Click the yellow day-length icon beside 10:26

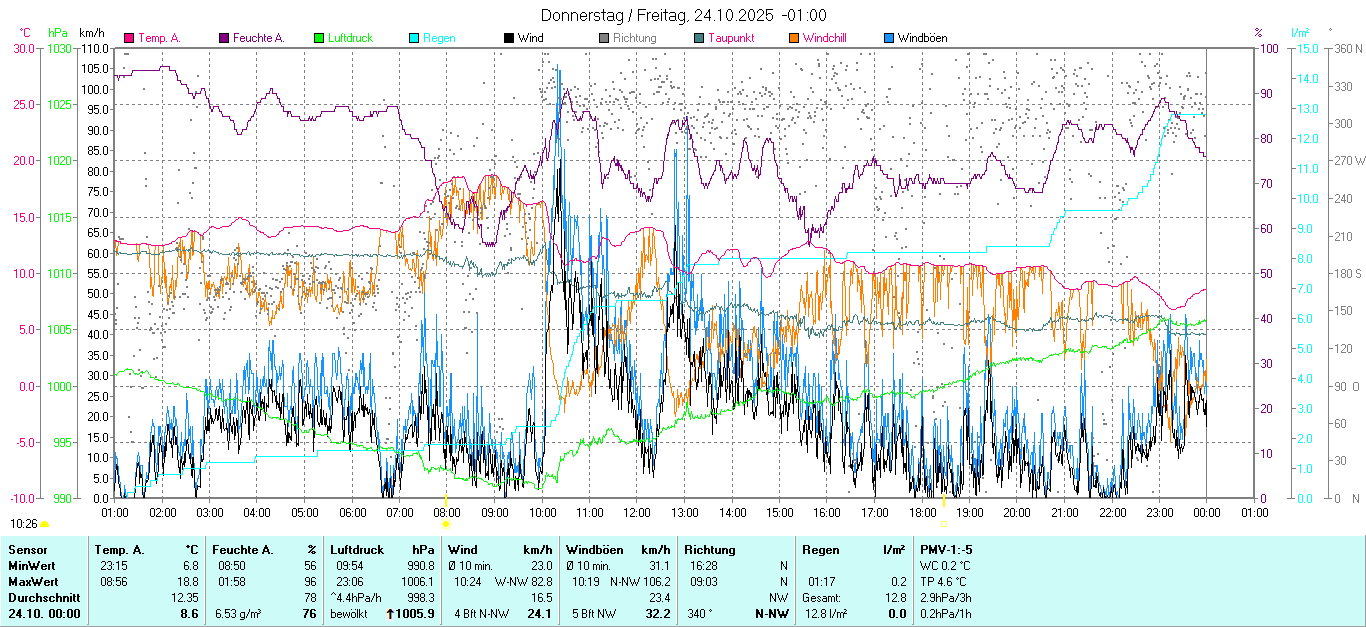[x=44, y=524]
